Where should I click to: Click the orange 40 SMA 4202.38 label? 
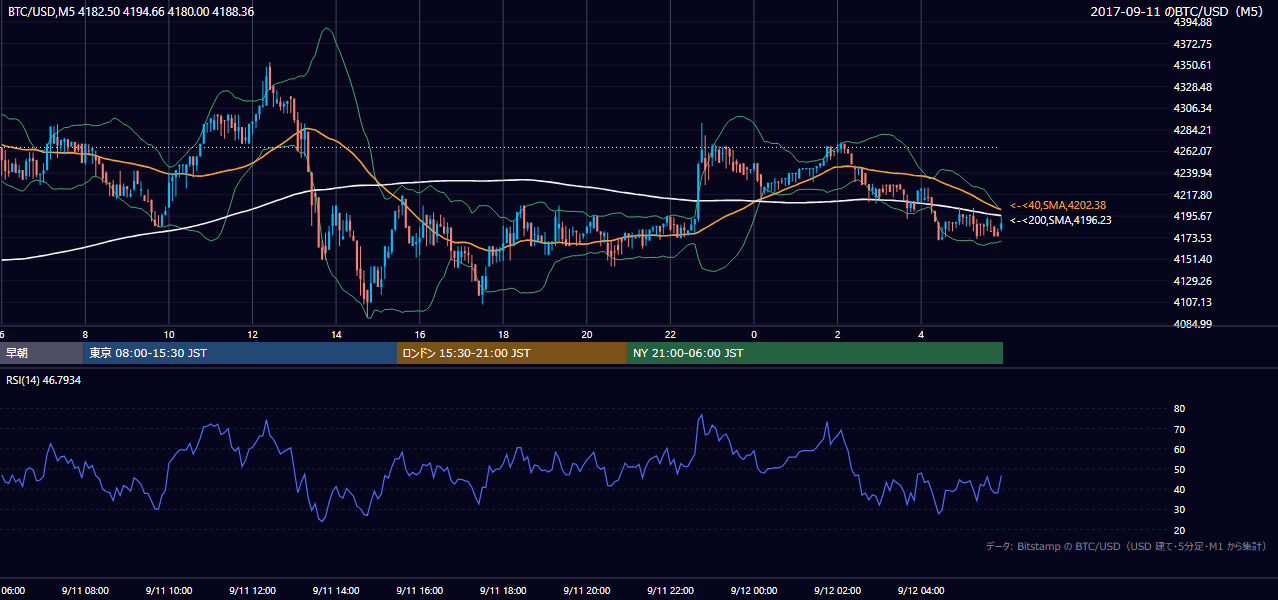(1058, 205)
